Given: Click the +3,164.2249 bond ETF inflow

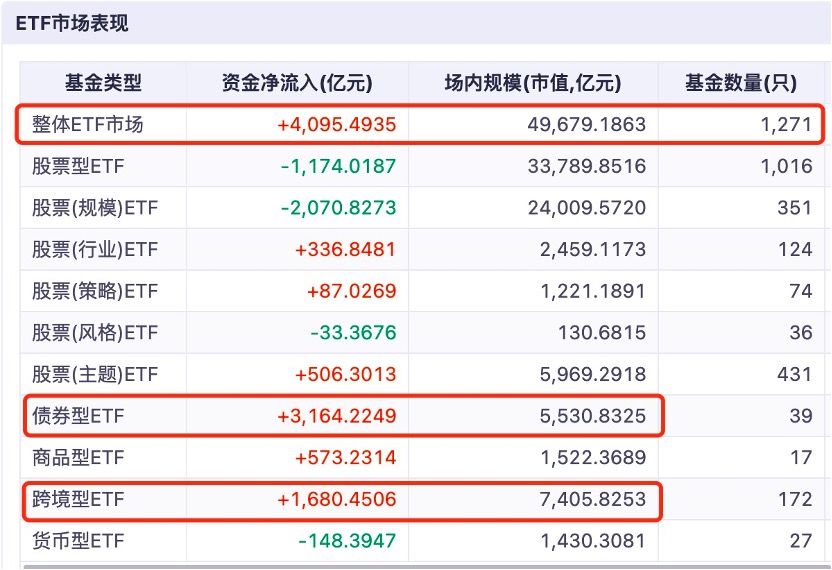Looking at the screenshot, I should point(337,416).
